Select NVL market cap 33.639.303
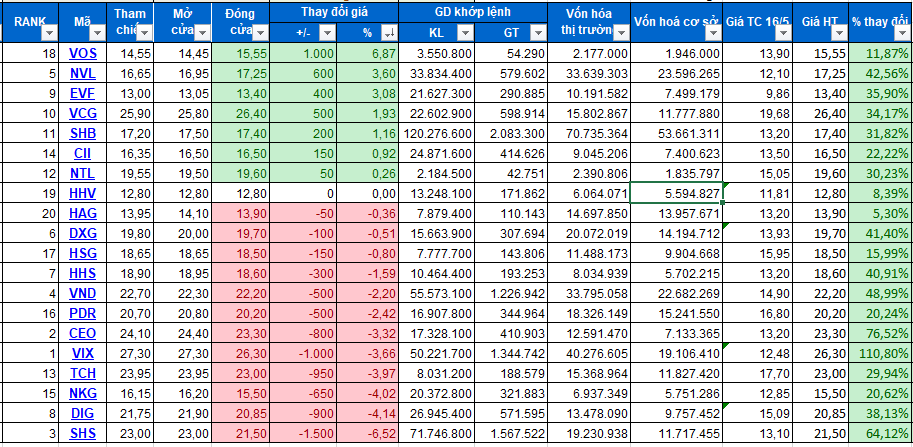 click(589, 74)
